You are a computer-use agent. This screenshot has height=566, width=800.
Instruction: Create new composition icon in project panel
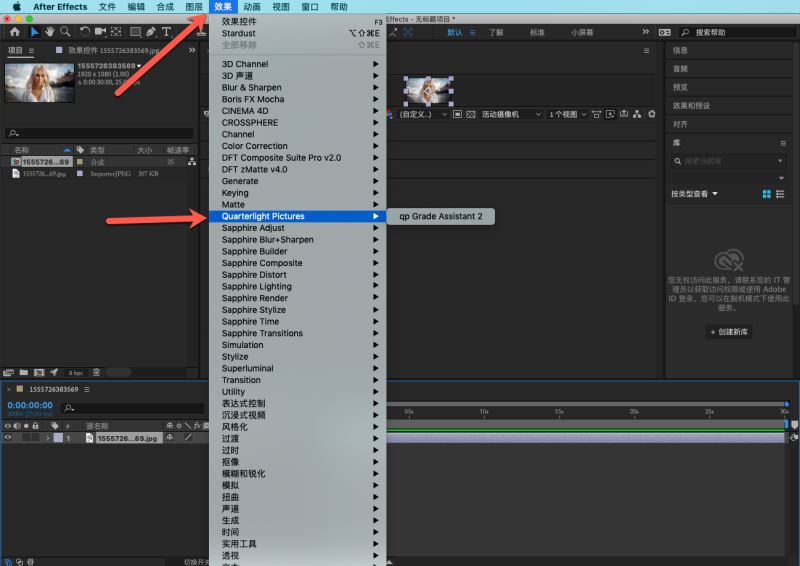coord(39,373)
